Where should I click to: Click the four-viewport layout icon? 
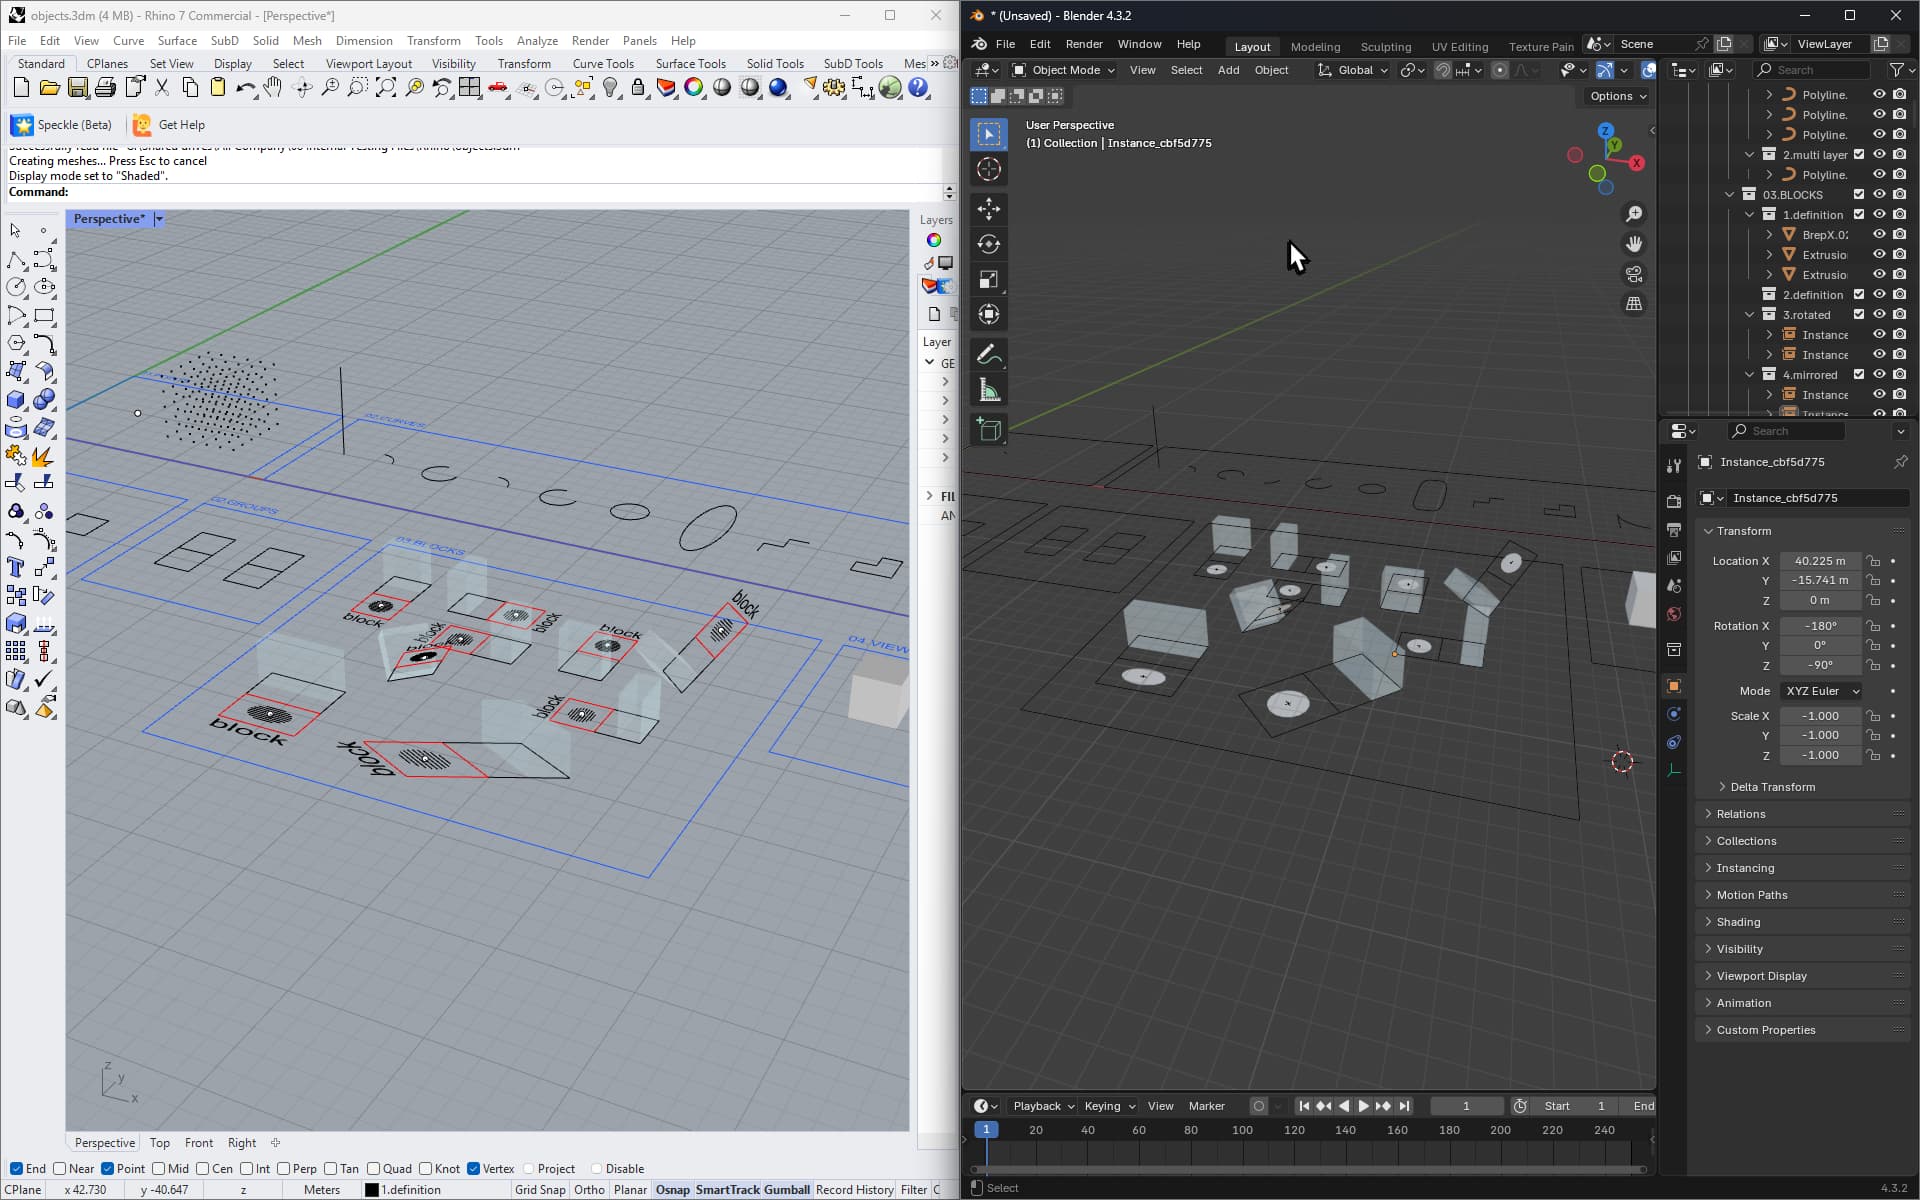[470, 88]
